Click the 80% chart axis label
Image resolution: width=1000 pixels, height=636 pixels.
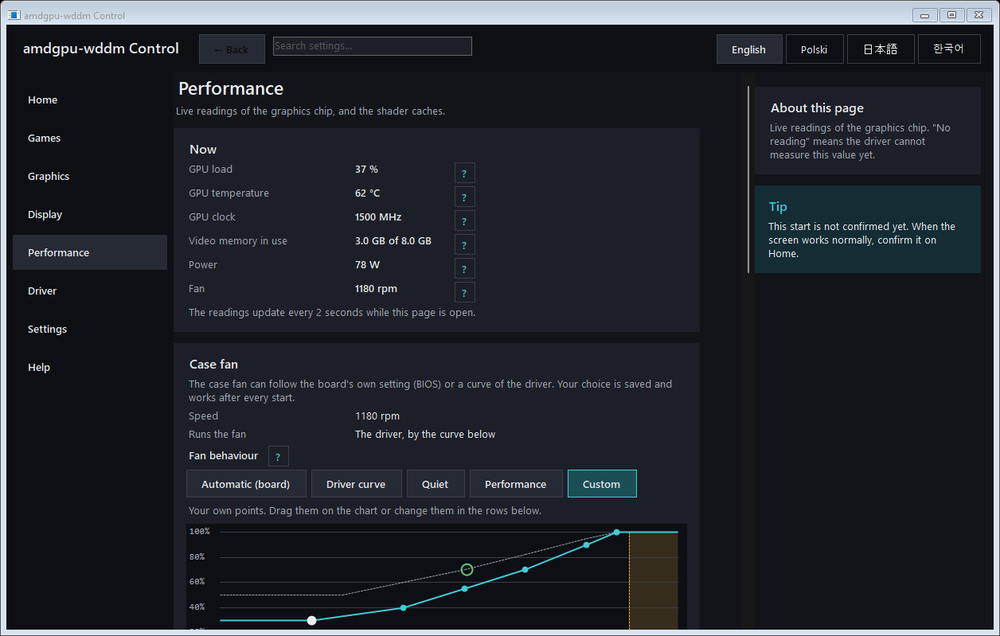pos(197,557)
